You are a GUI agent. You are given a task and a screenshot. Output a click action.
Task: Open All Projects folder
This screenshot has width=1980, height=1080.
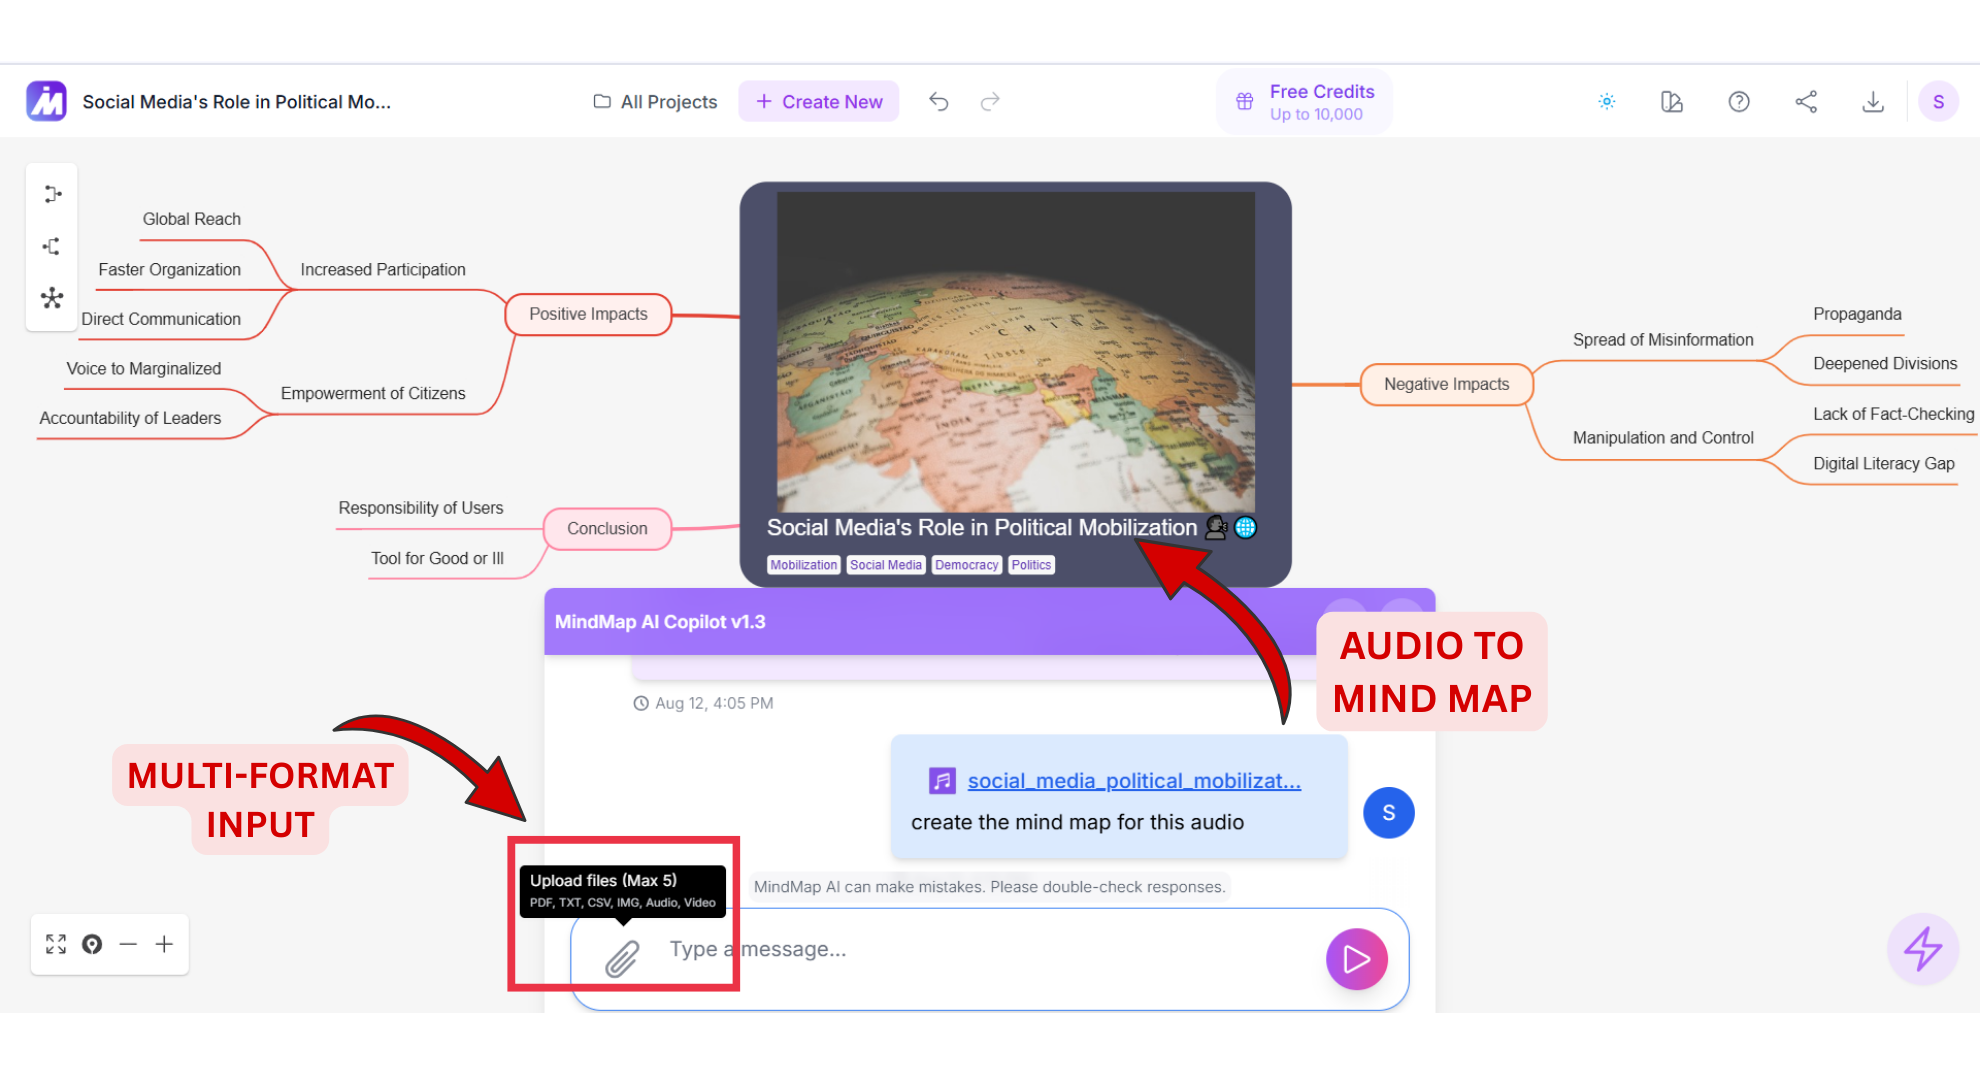click(655, 102)
